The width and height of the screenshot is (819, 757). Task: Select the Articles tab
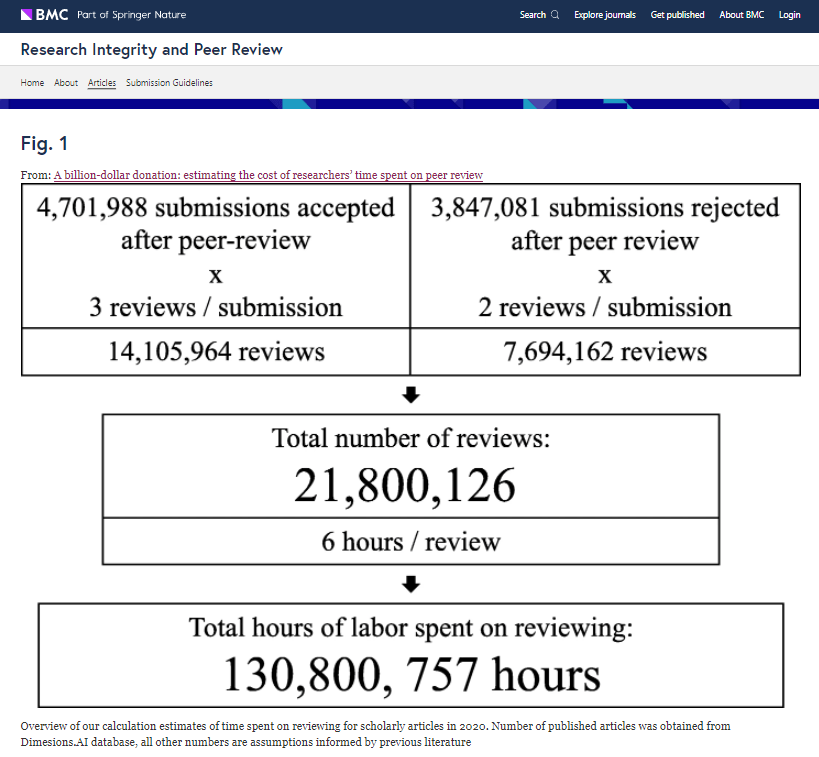[x=102, y=83]
